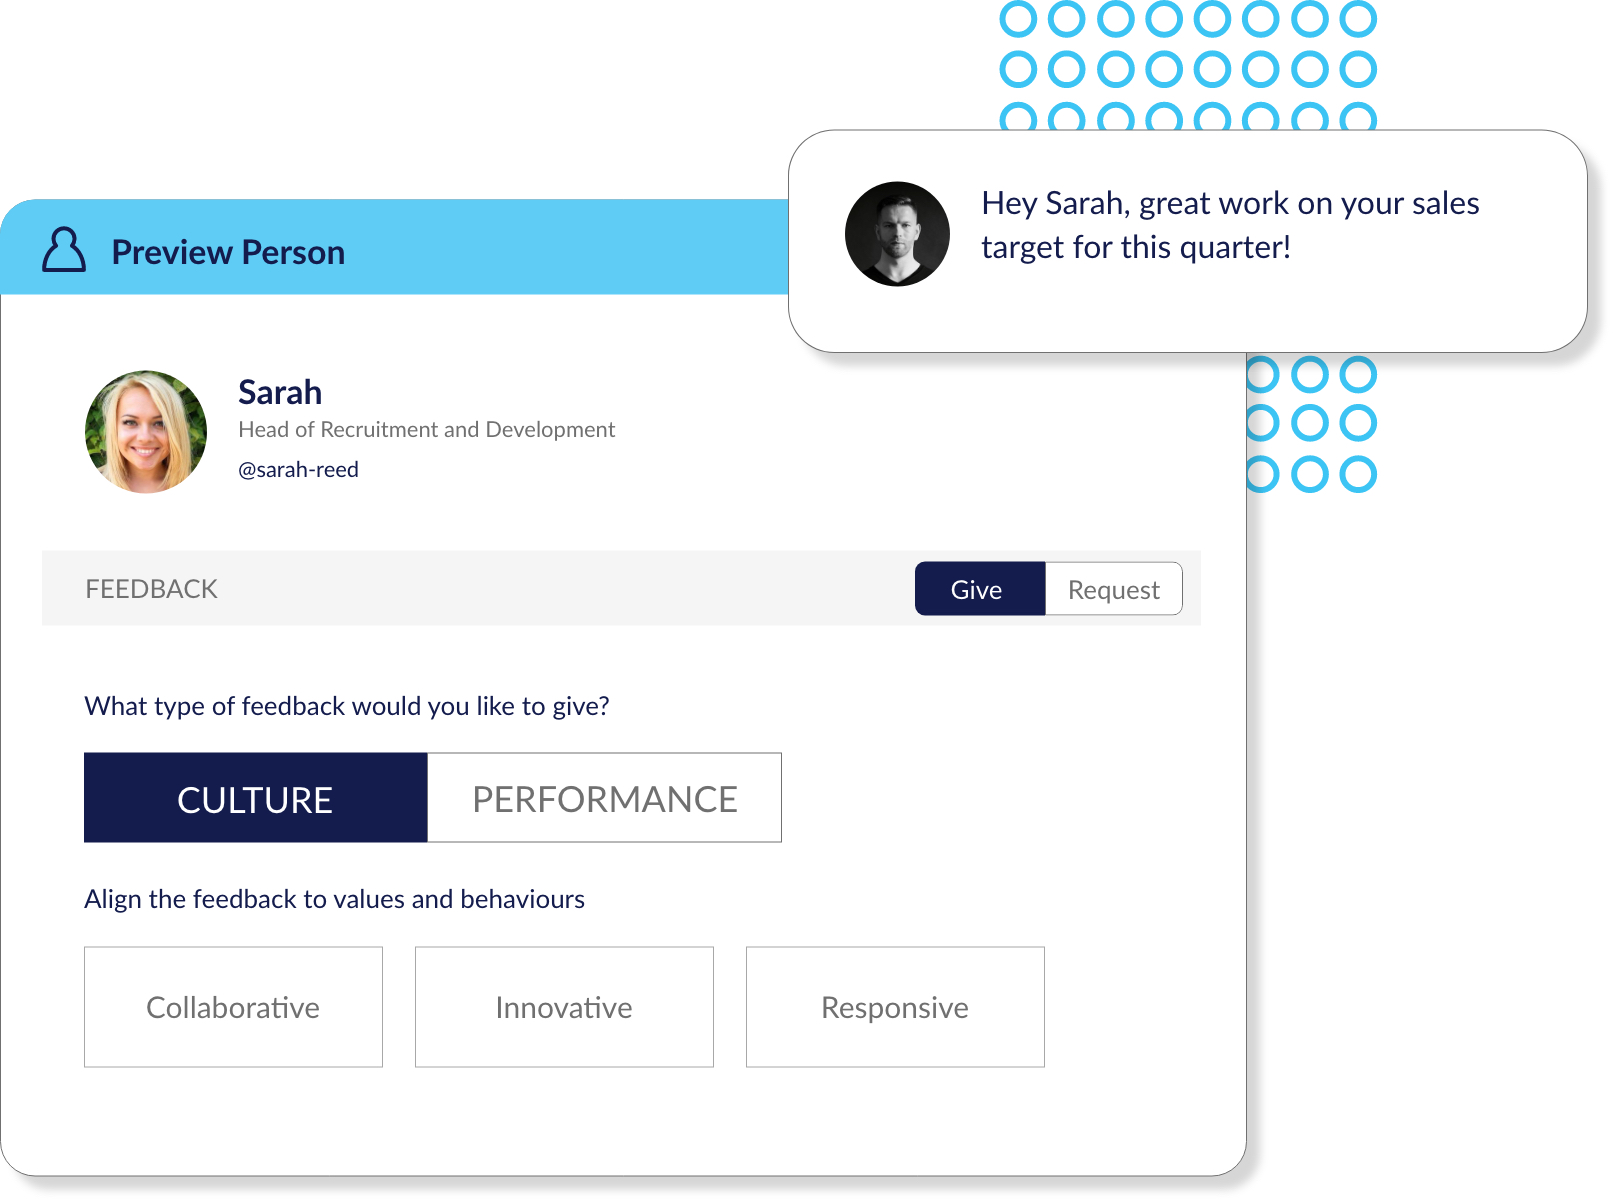
Task: Open Sarah's profile photo
Action: (x=146, y=432)
